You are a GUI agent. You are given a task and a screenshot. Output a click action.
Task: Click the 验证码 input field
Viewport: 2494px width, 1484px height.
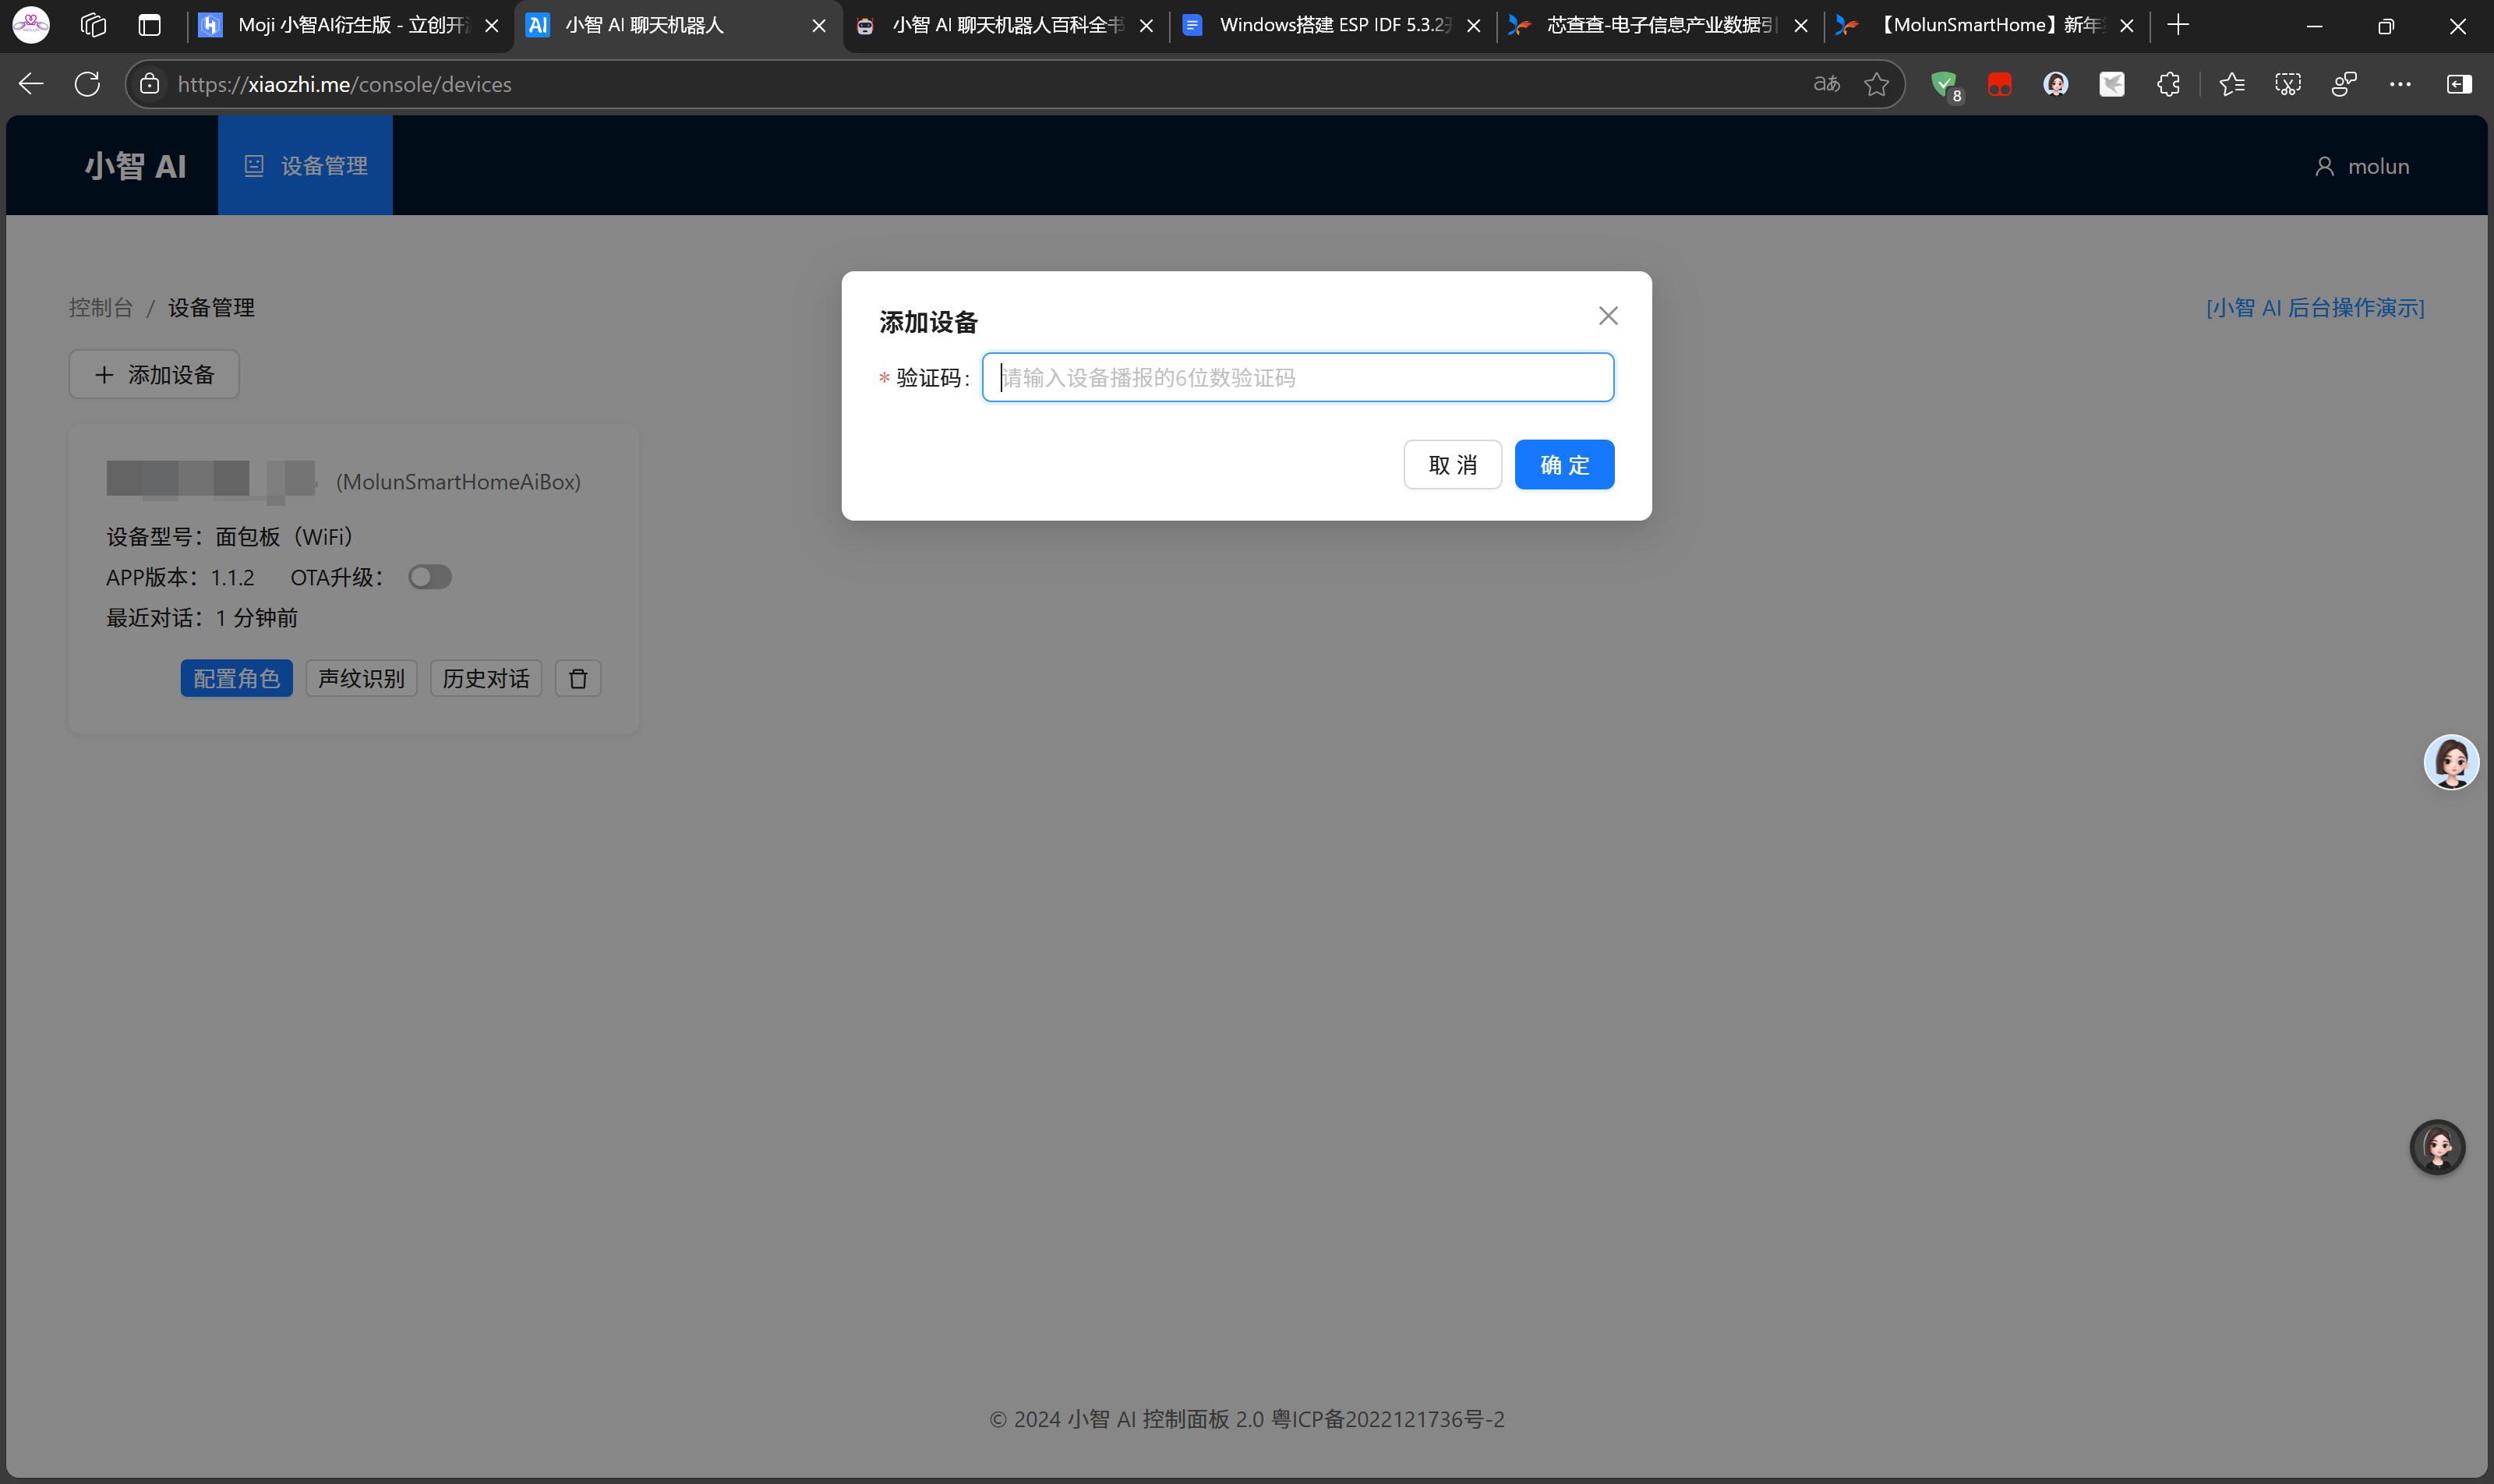coord(1297,377)
